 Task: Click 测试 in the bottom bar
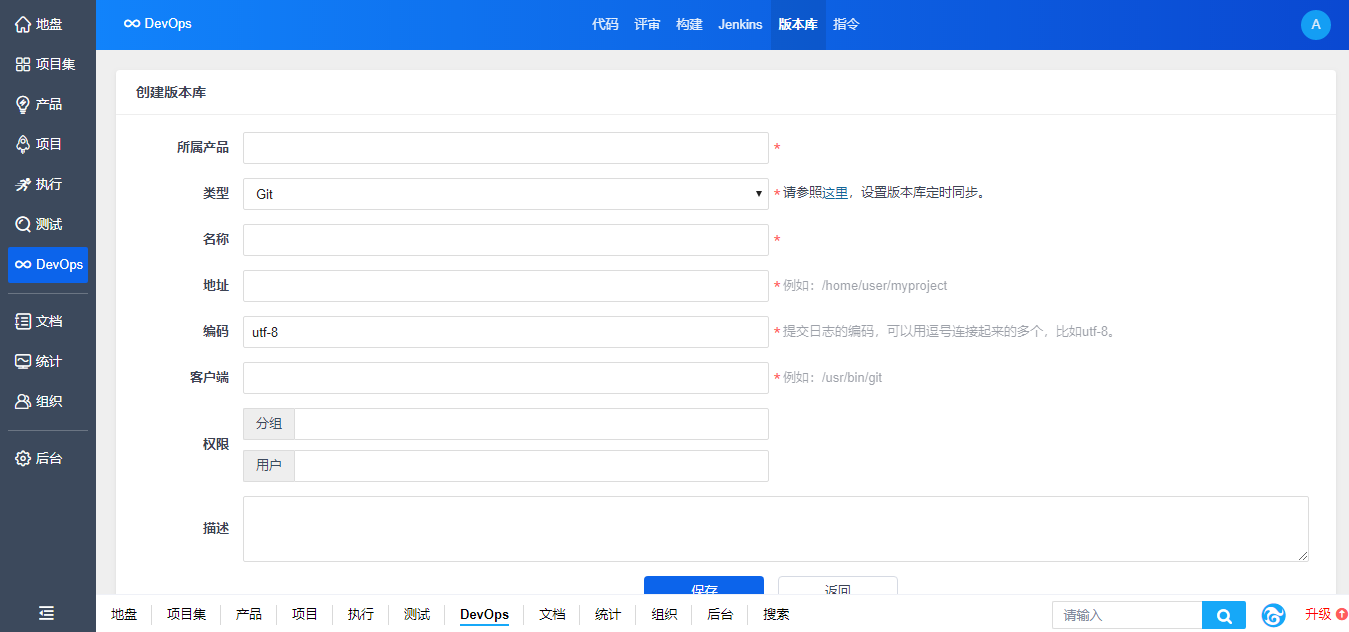click(417, 614)
